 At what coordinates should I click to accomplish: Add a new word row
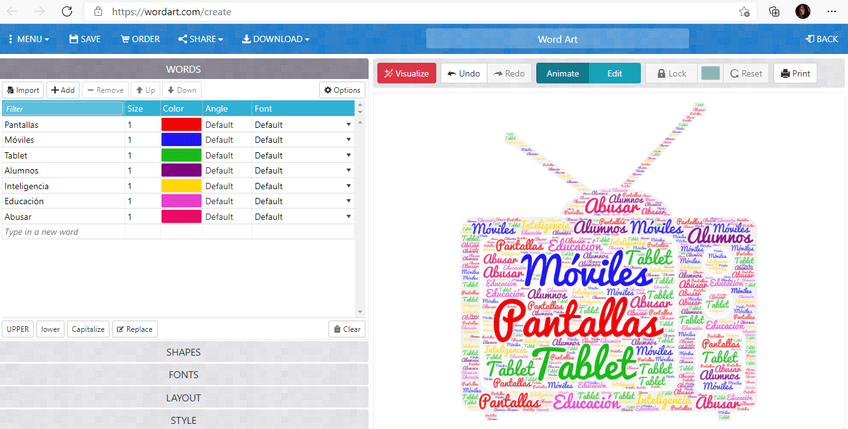pyautogui.click(x=63, y=90)
